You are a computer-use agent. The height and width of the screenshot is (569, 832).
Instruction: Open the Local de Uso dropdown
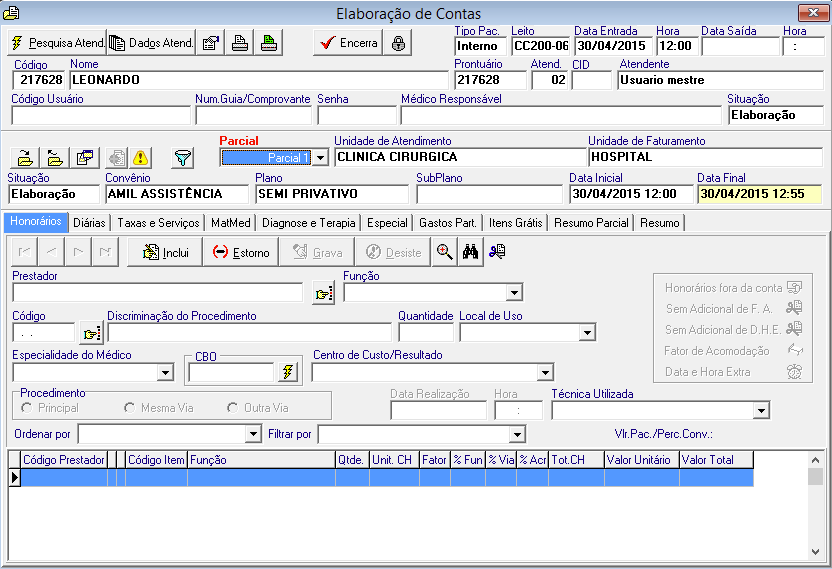click(x=586, y=333)
